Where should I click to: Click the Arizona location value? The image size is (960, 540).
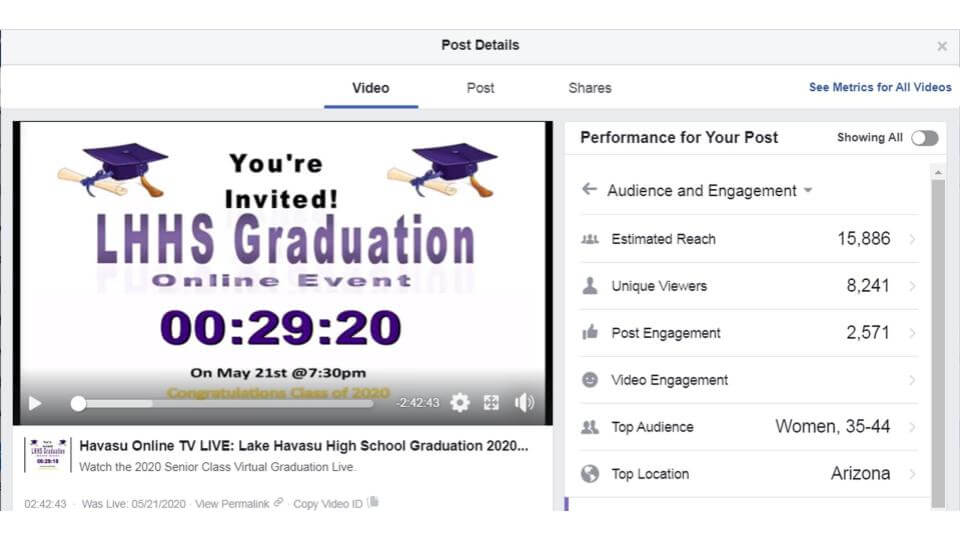pos(860,474)
